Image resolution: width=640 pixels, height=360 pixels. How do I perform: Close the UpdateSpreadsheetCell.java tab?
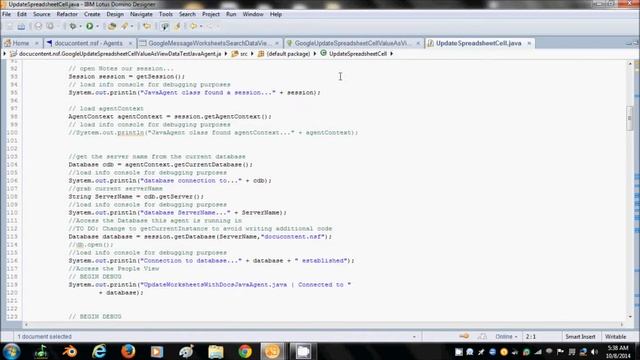[529, 43]
